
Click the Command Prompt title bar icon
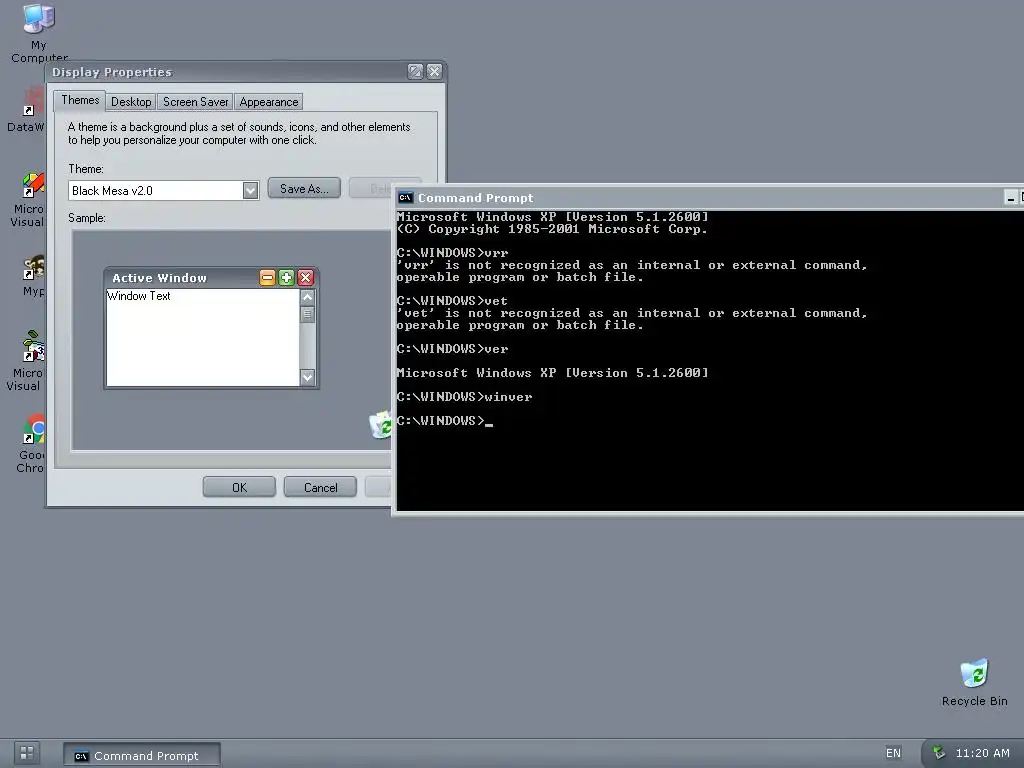click(x=405, y=197)
